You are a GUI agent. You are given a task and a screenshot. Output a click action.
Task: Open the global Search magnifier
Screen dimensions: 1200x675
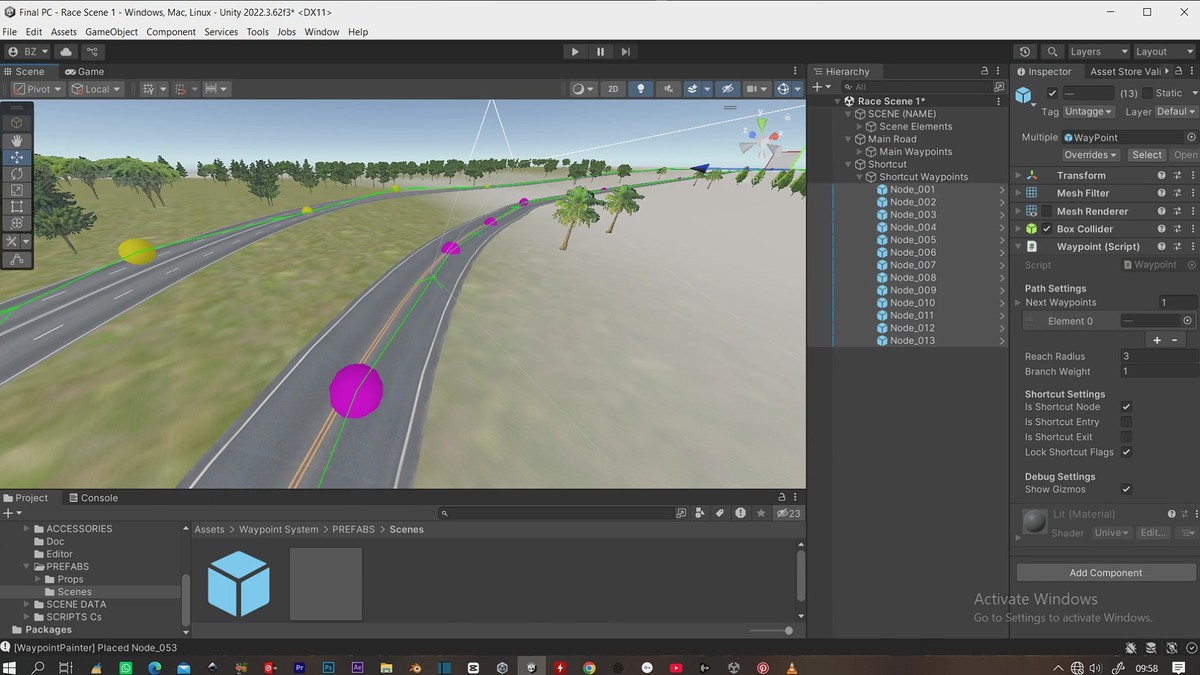pos(1052,52)
